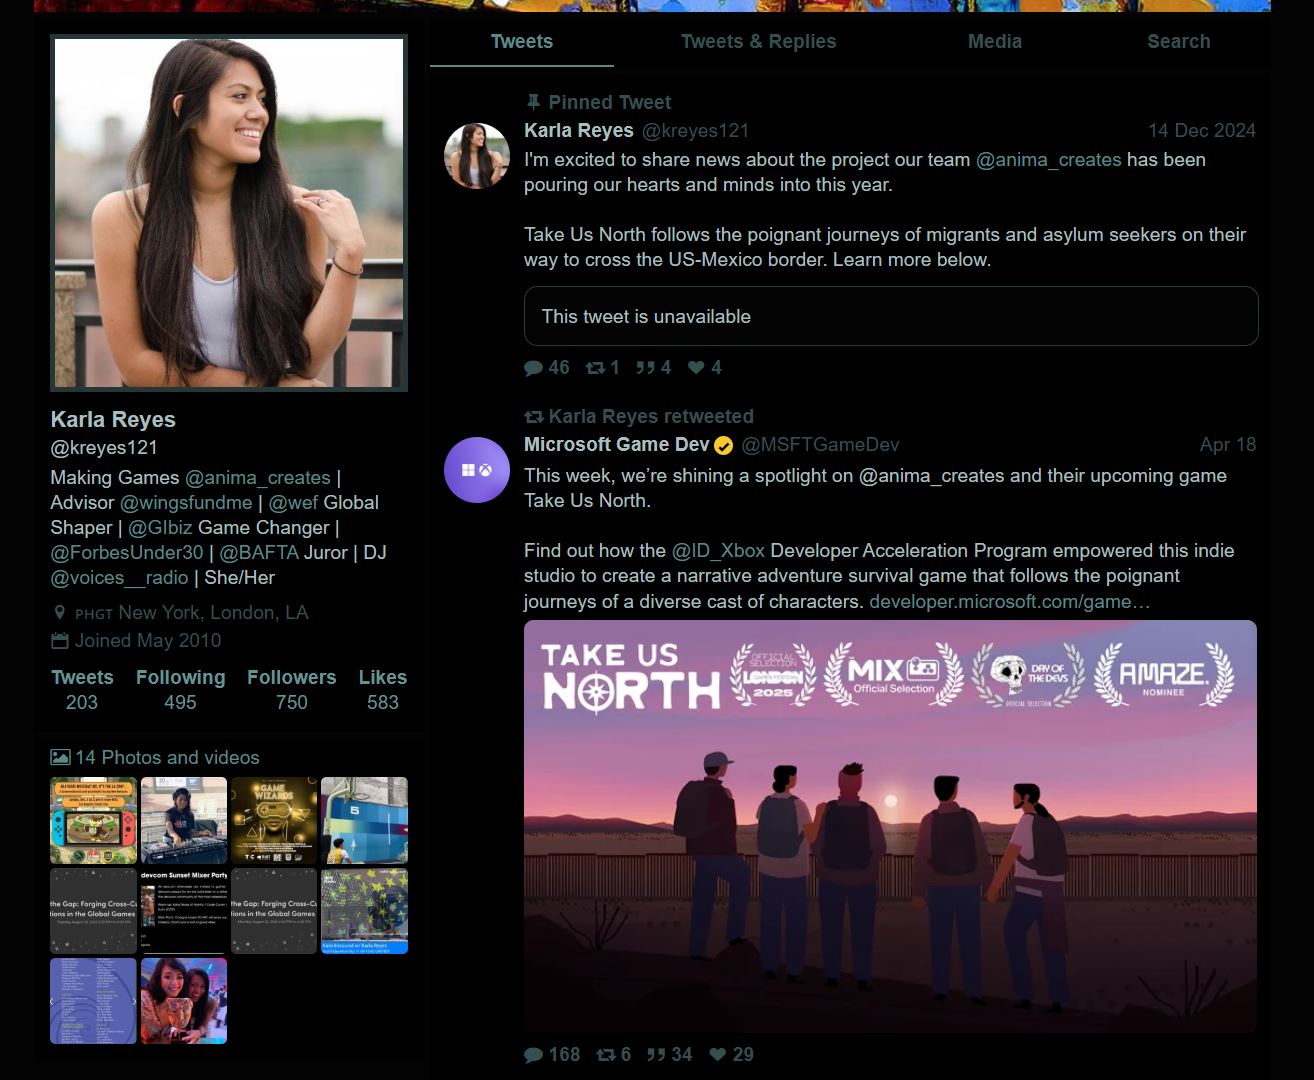Screen dimensions: 1314x1080
Task: Open the Tweets tab
Action: point(522,42)
